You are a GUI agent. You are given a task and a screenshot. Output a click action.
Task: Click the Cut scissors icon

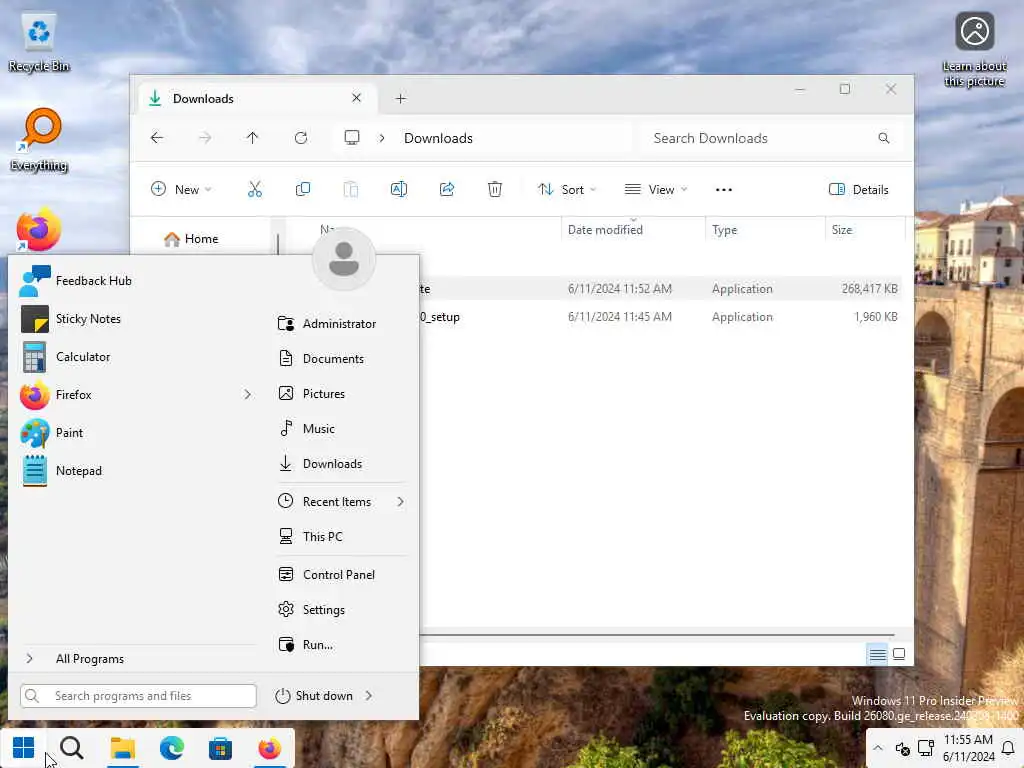tap(255, 189)
